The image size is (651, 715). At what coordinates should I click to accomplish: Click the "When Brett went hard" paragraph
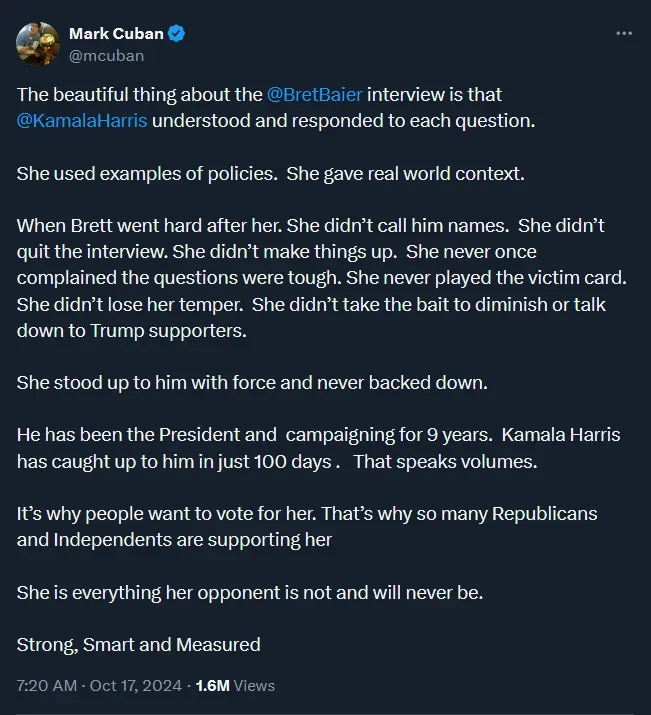310,278
